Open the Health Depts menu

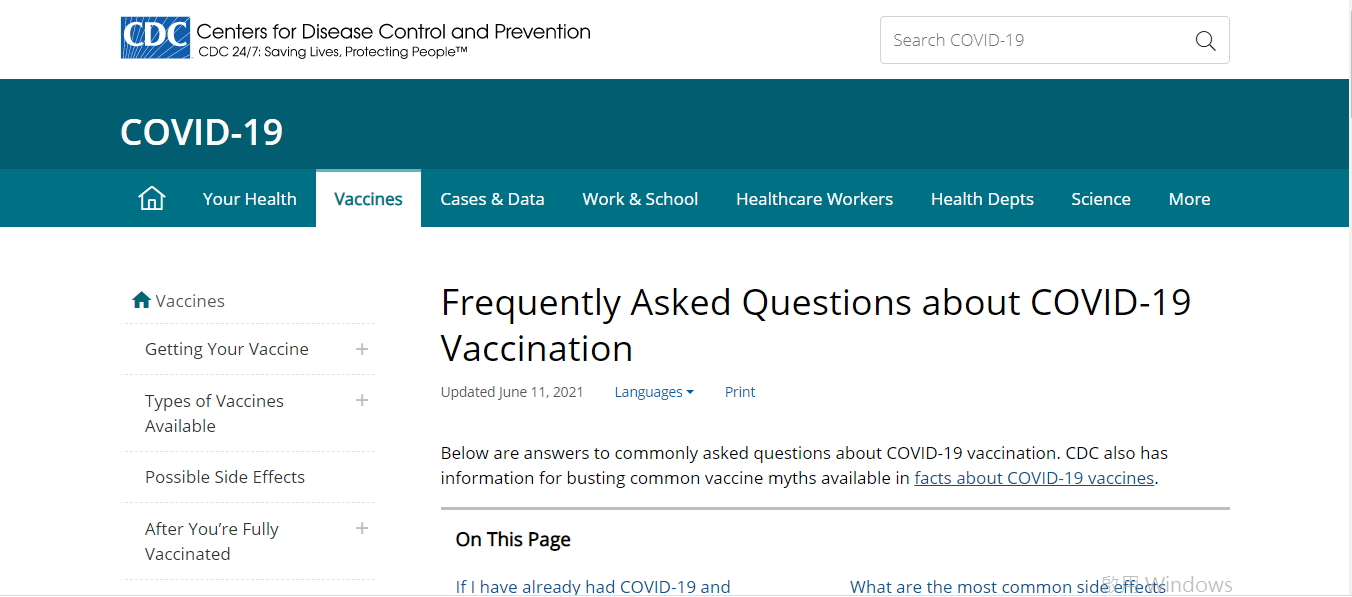[982, 199]
